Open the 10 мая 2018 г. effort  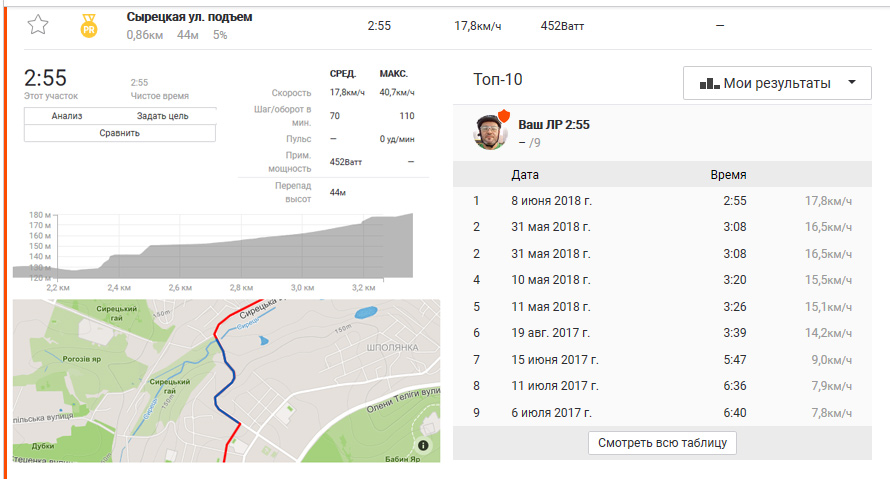(551, 280)
